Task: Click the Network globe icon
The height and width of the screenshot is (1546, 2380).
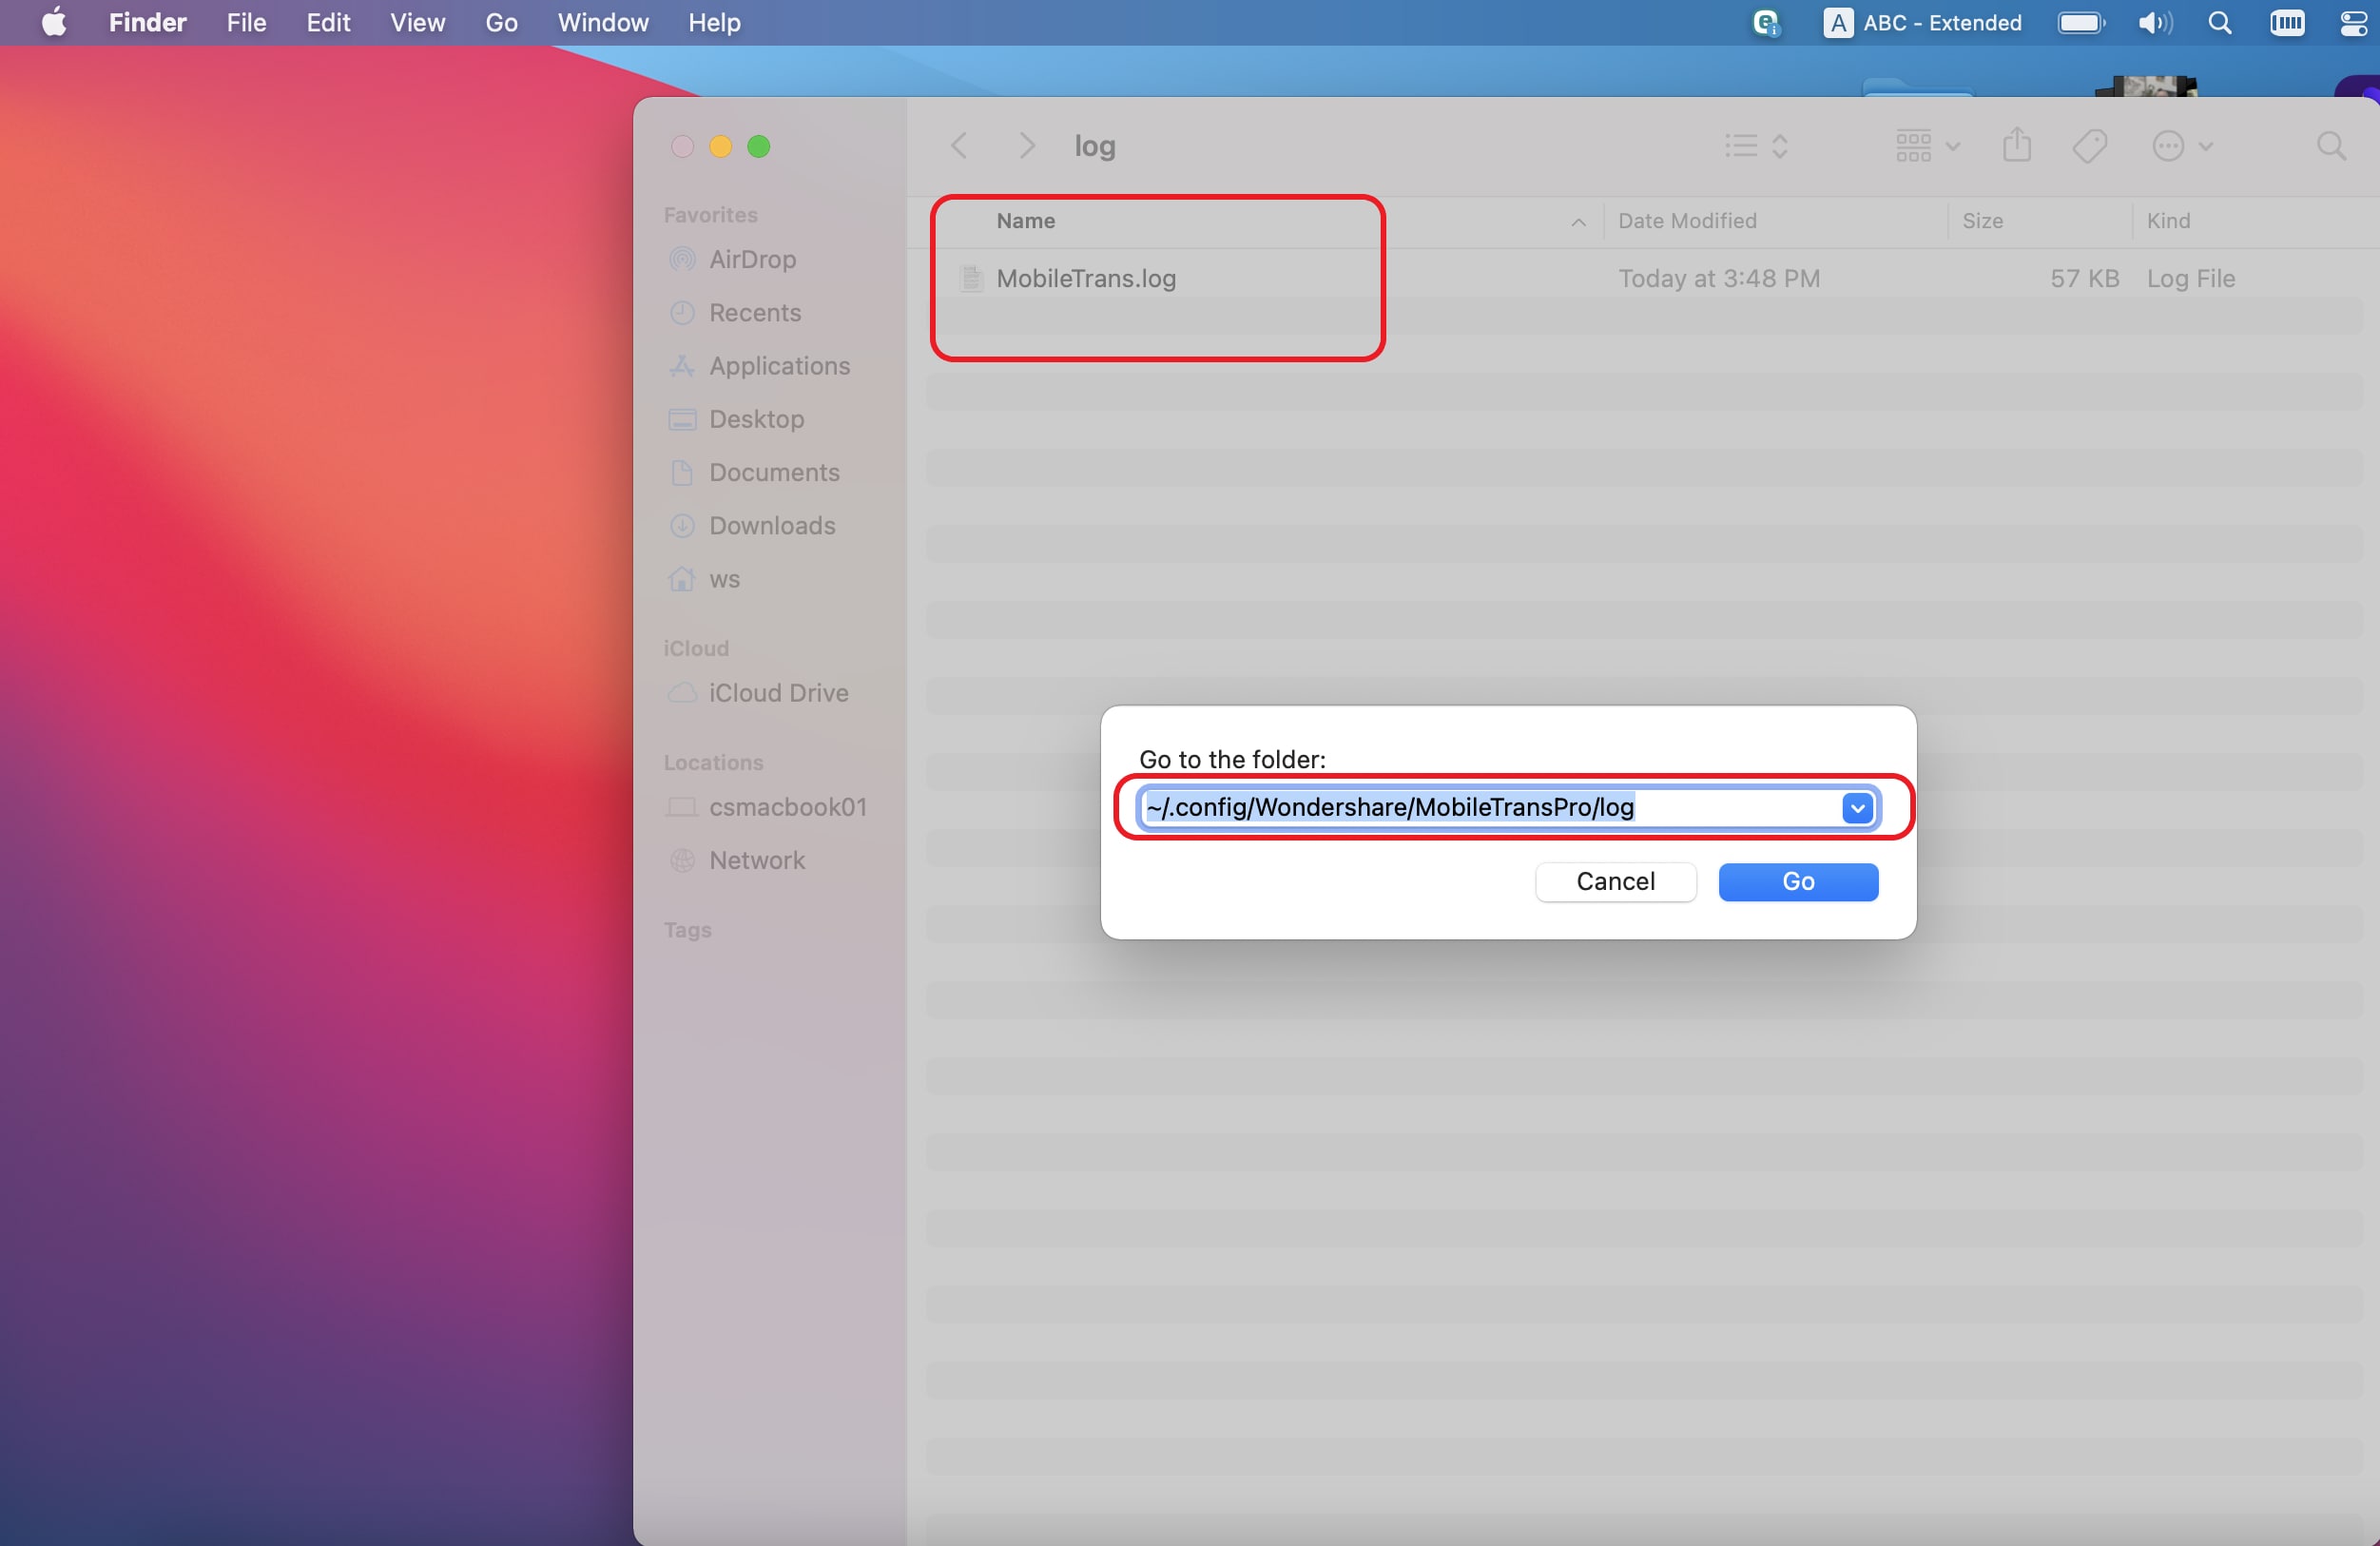Action: coord(682,860)
